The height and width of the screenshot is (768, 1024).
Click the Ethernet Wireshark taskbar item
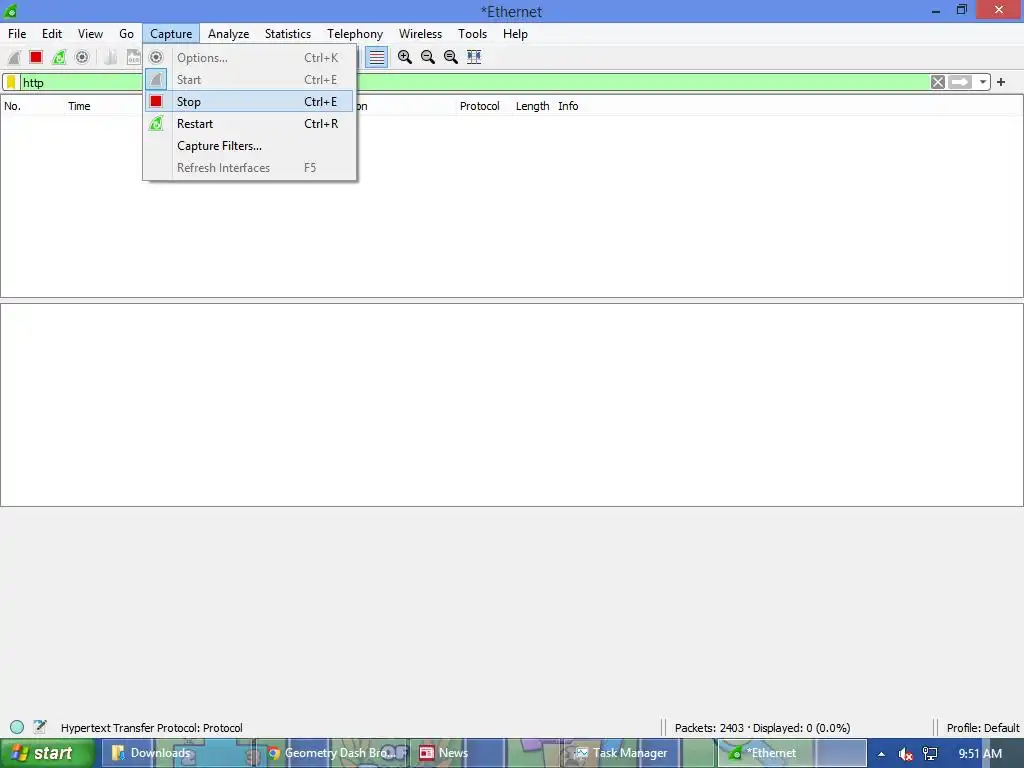click(792, 754)
